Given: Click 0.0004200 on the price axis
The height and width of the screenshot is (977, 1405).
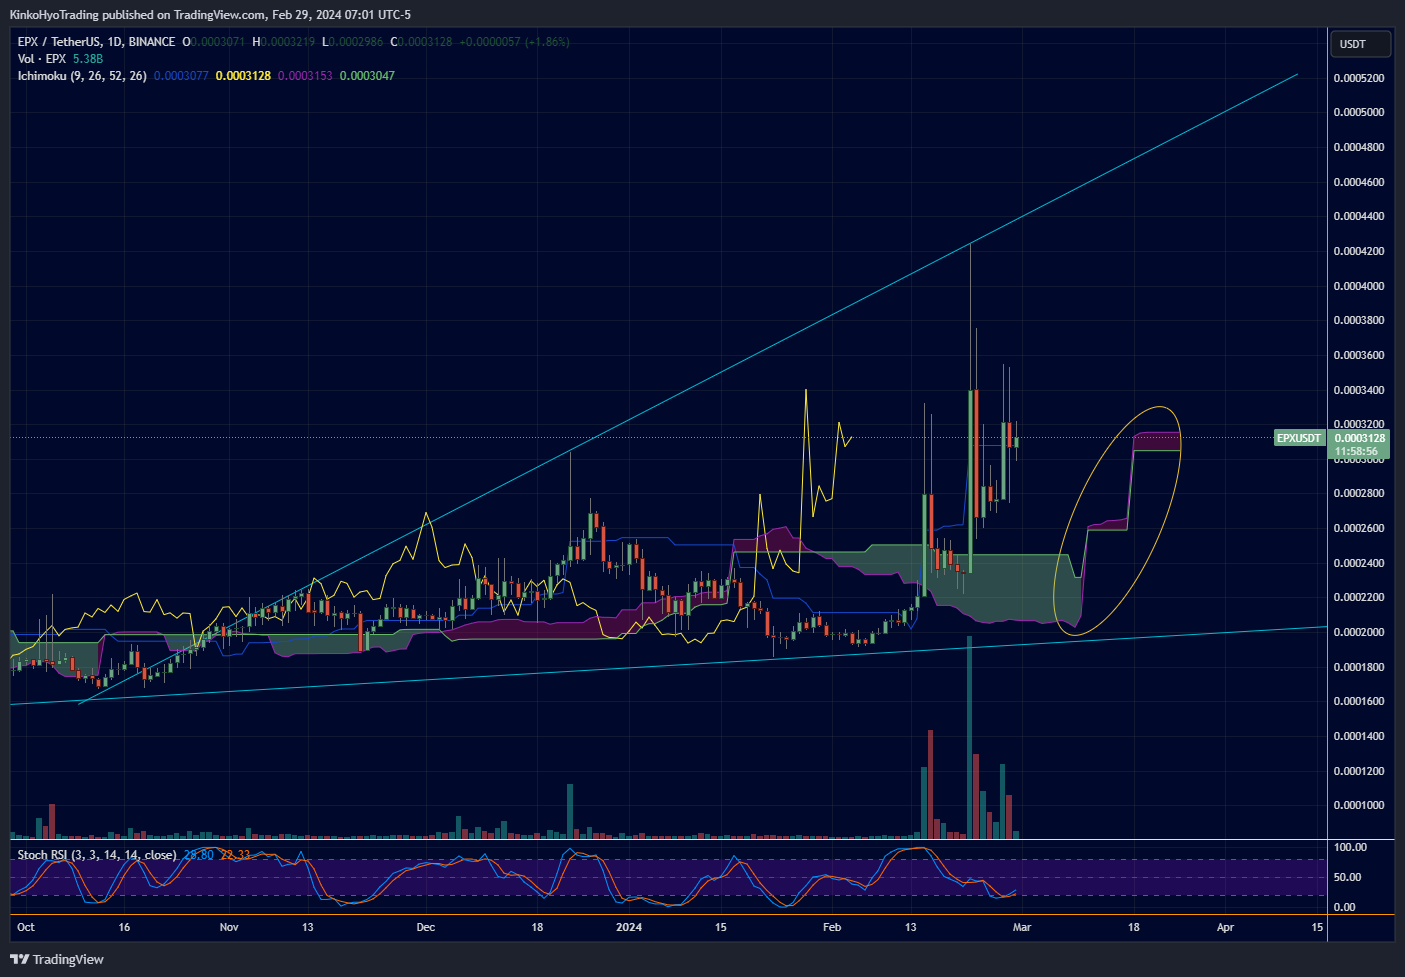Looking at the screenshot, I should point(1359,251).
